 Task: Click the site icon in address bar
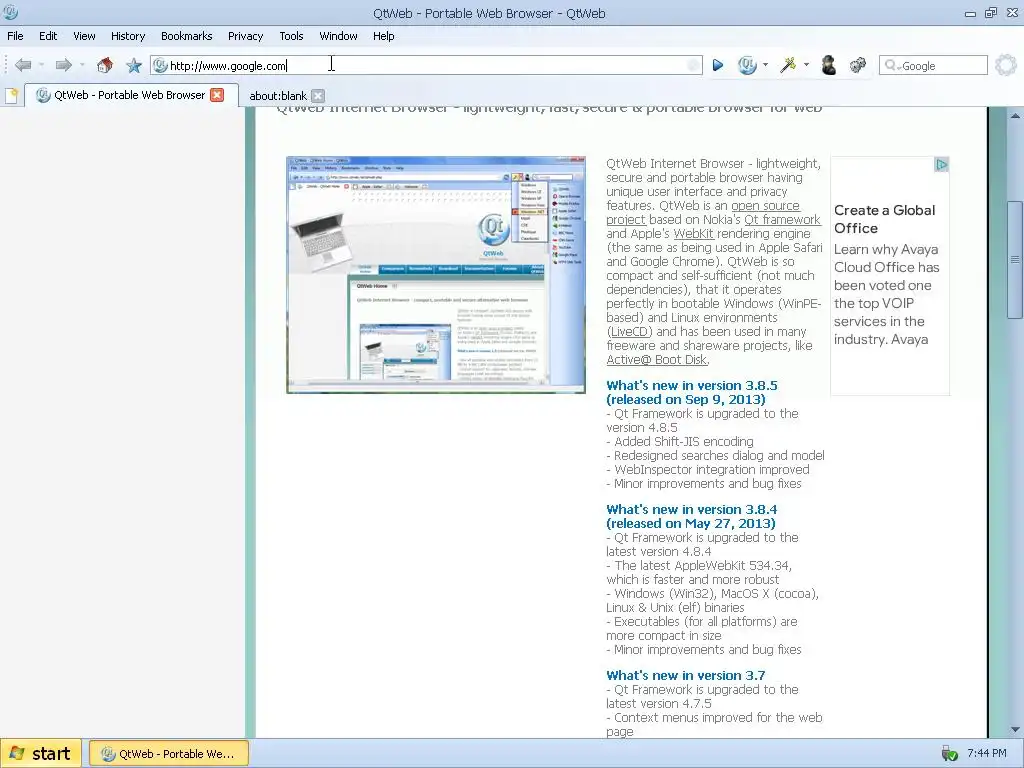coord(160,65)
